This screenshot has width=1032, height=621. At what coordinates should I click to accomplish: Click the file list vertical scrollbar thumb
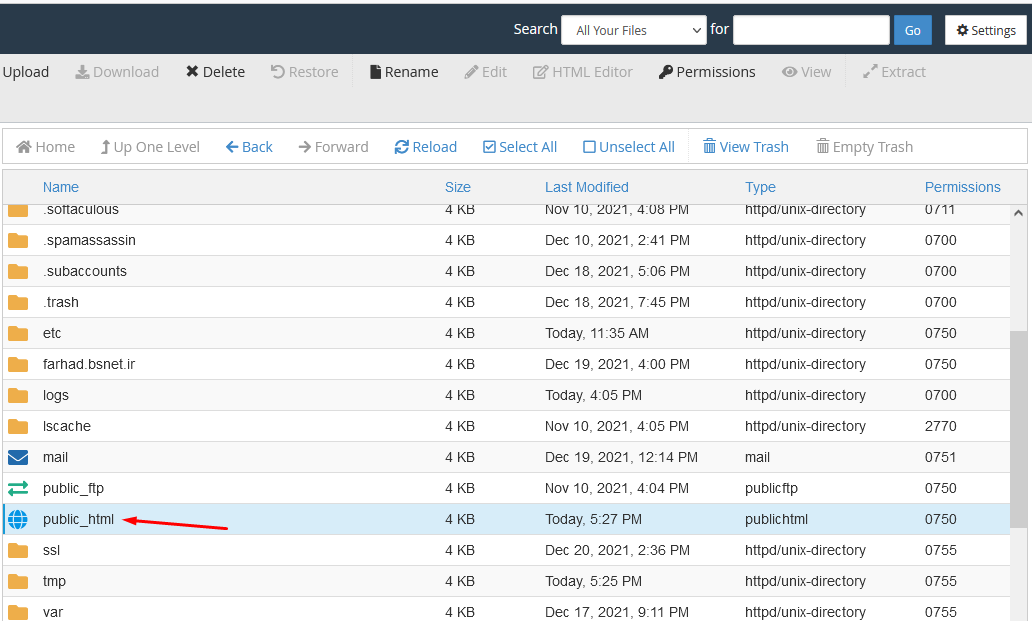click(x=1018, y=431)
